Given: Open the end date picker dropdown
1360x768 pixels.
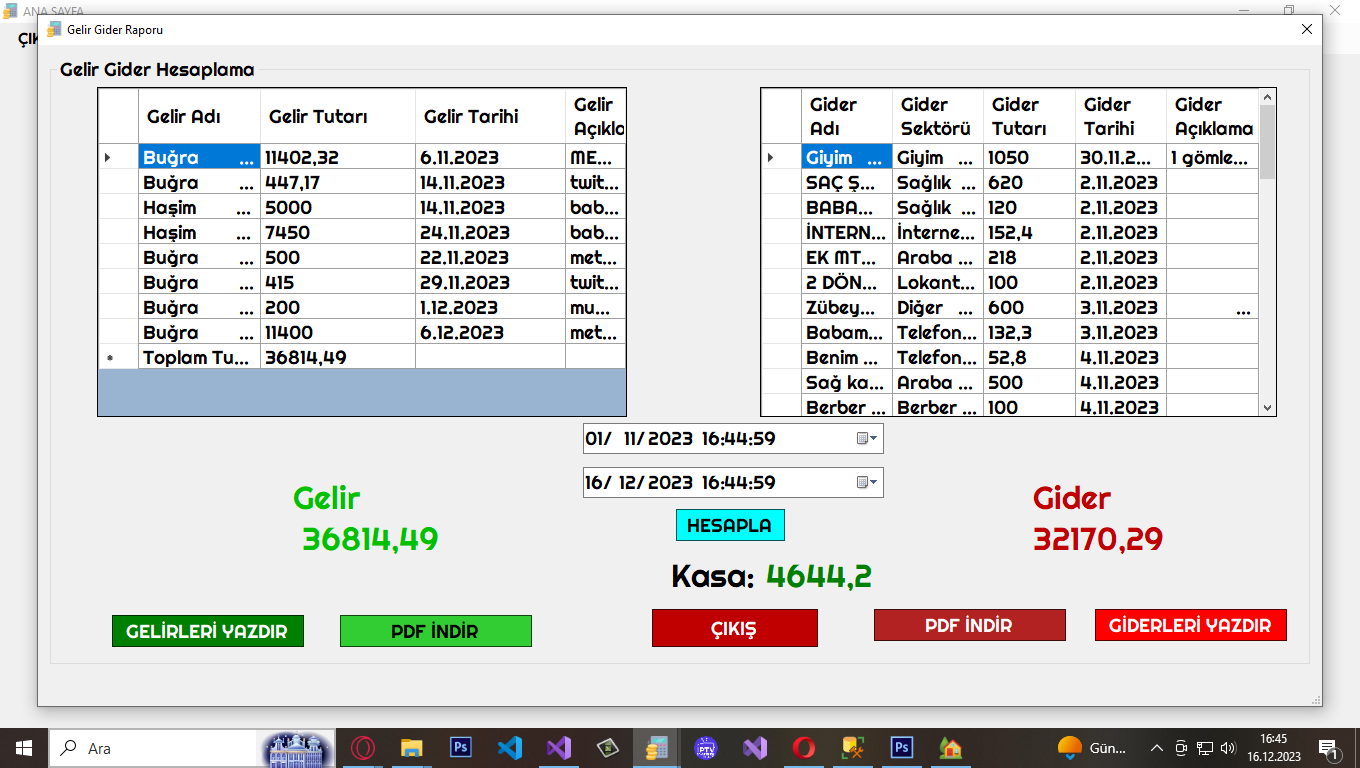Looking at the screenshot, I should tap(867, 483).
